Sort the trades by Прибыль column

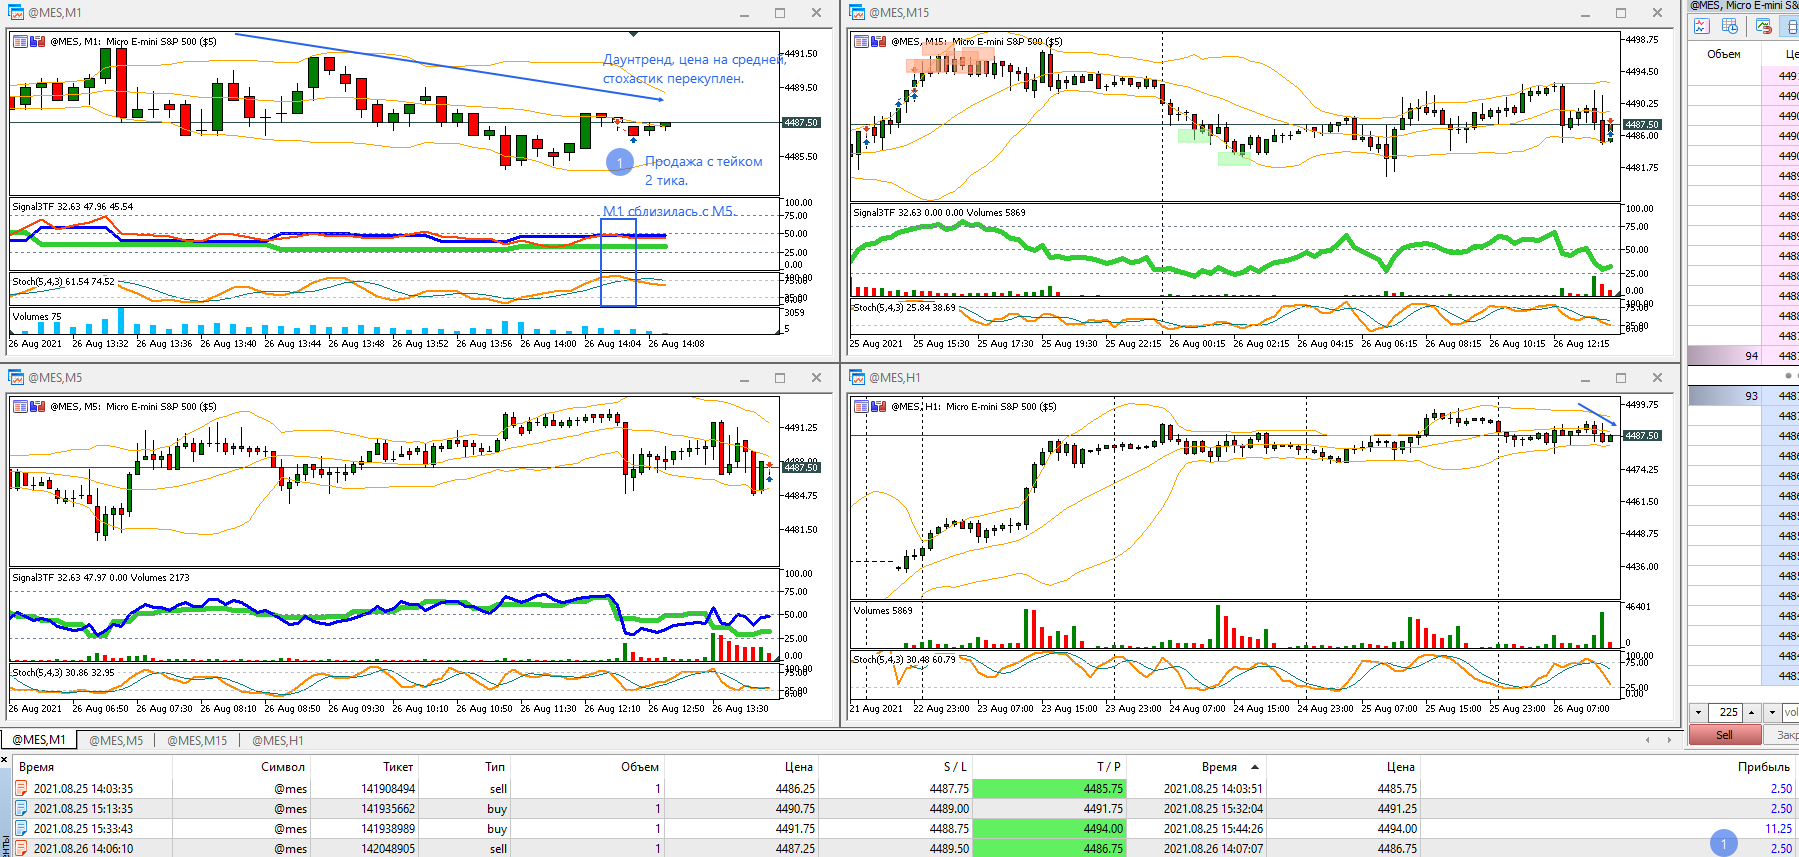click(x=1763, y=767)
